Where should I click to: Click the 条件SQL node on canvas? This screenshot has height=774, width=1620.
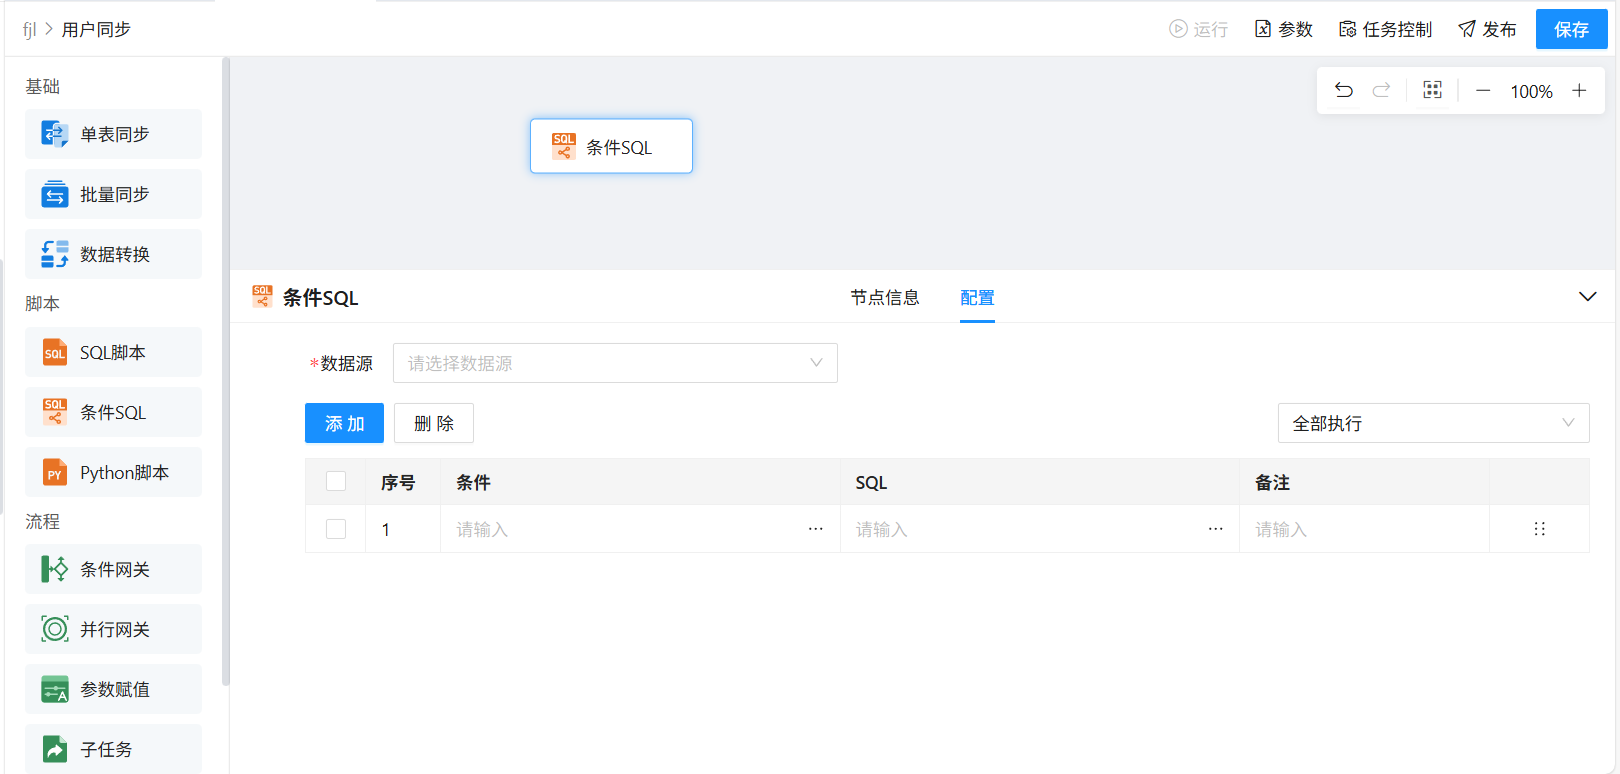(611, 147)
